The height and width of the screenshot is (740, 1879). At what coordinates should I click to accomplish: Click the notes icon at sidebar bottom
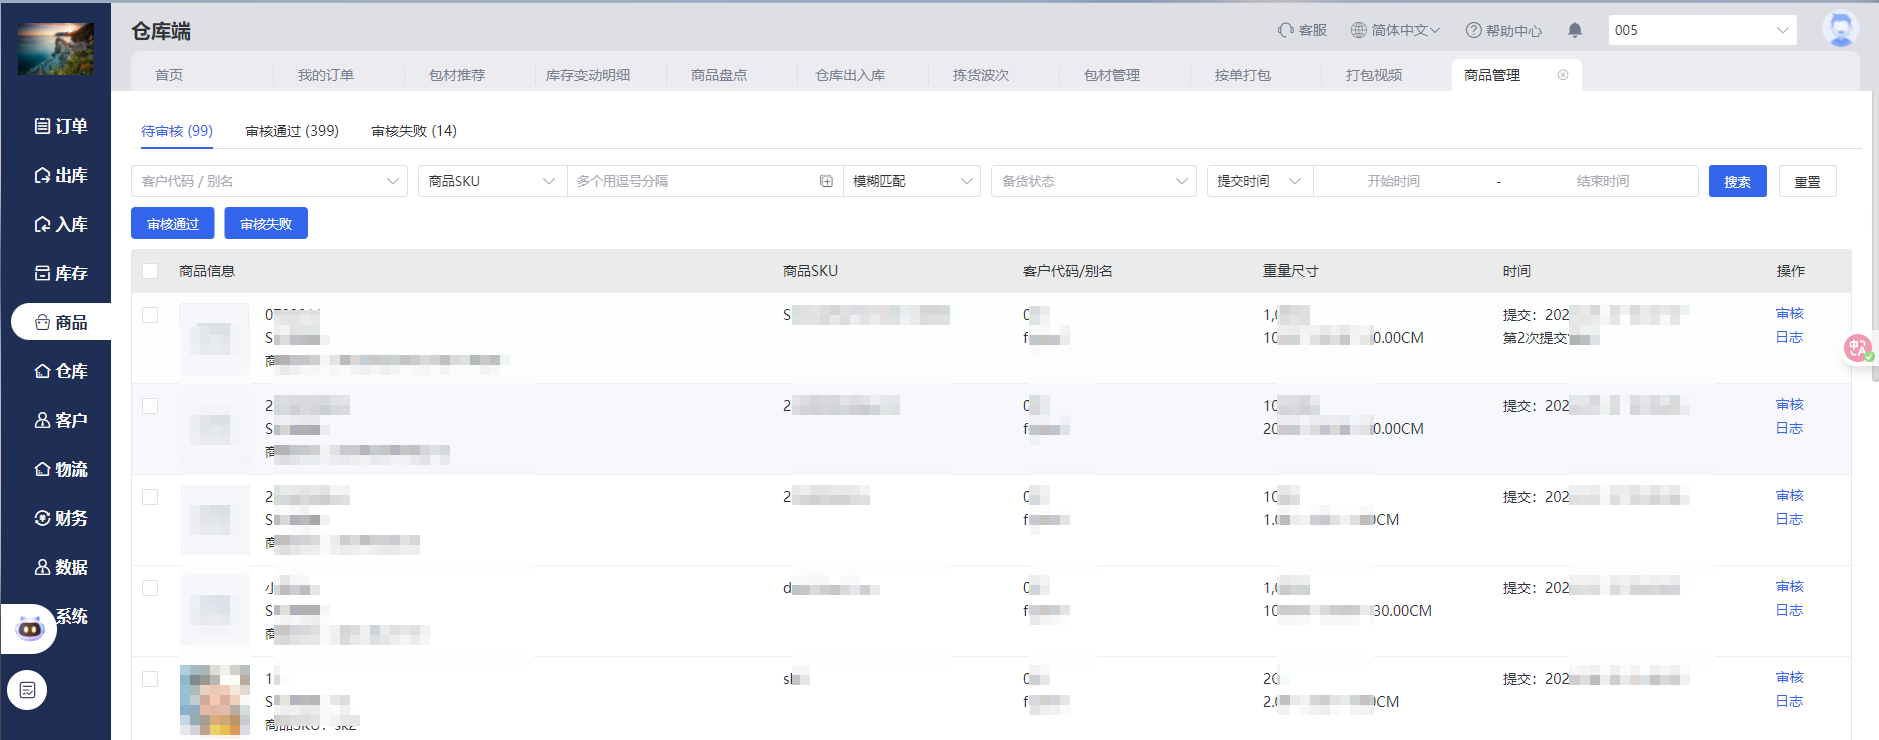click(x=27, y=690)
